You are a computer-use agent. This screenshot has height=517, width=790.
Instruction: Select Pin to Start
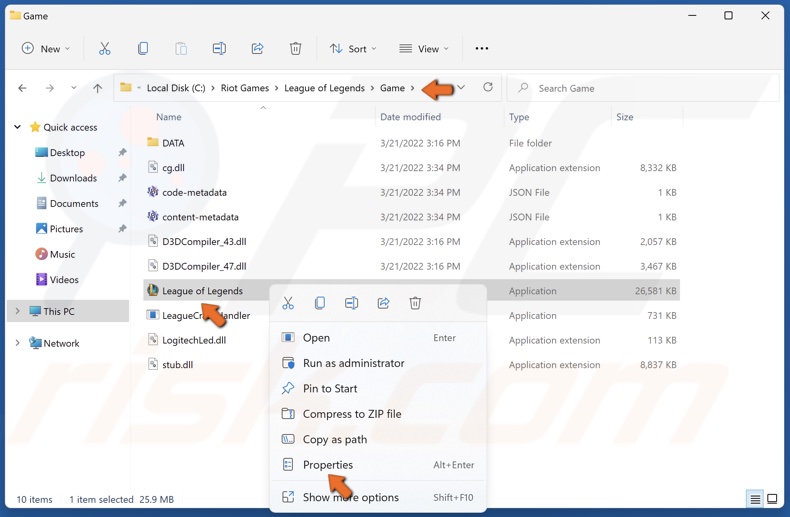pyautogui.click(x=378, y=389)
